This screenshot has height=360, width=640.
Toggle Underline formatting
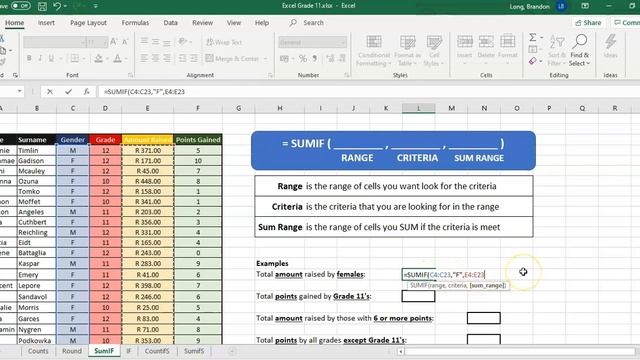[51, 58]
